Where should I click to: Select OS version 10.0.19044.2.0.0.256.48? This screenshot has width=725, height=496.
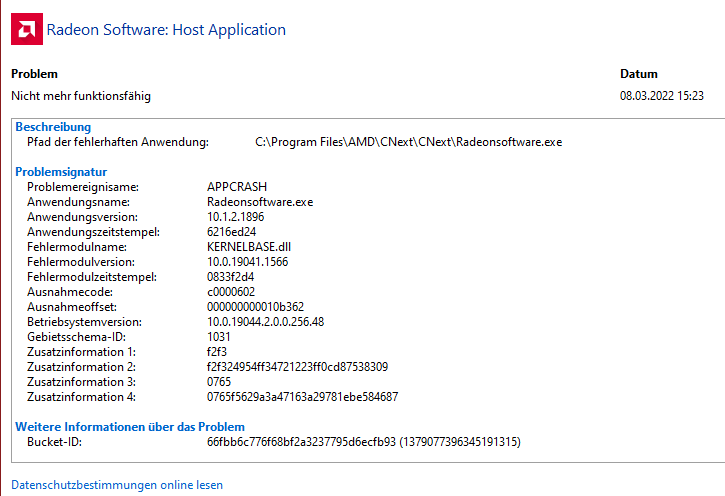(265, 322)
